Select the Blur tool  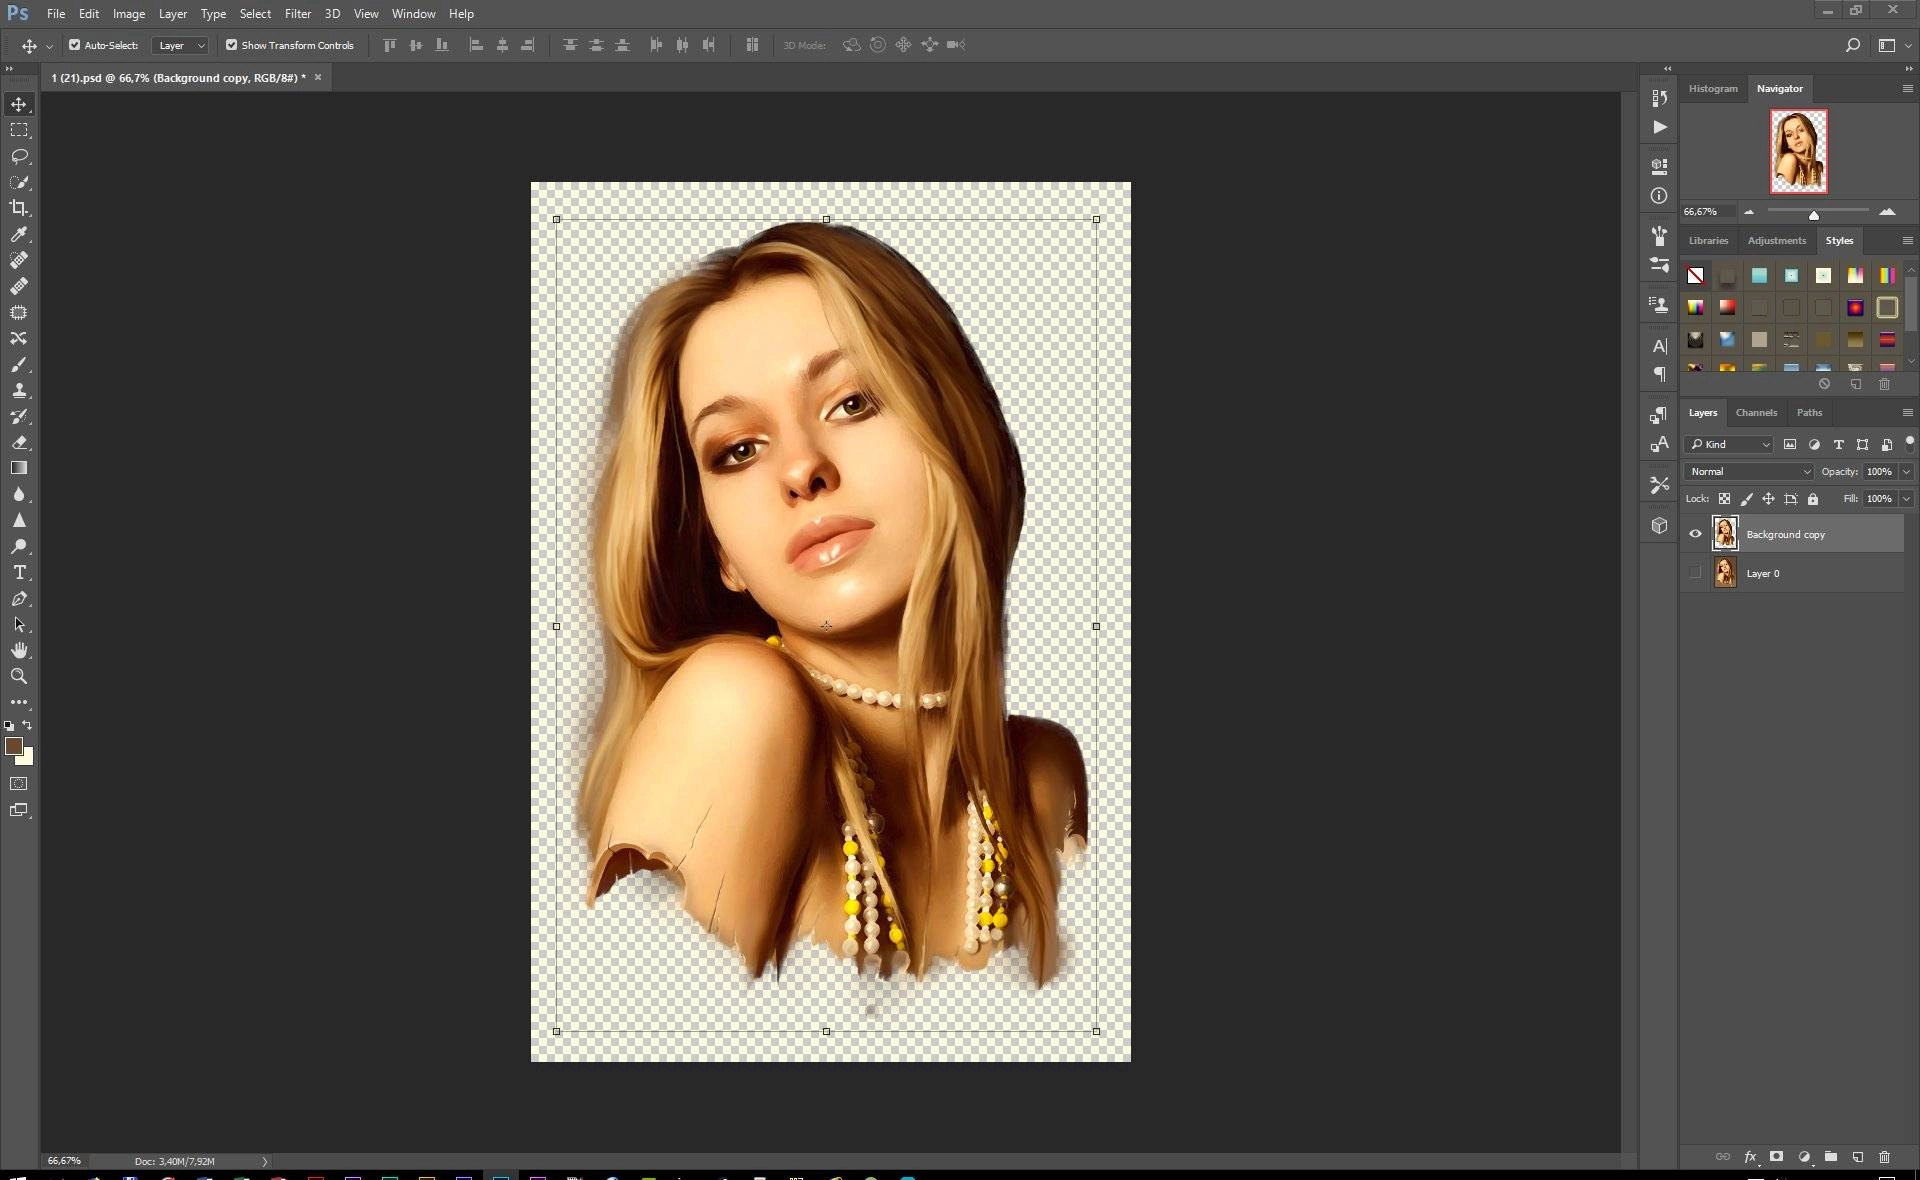pos(19,494)
